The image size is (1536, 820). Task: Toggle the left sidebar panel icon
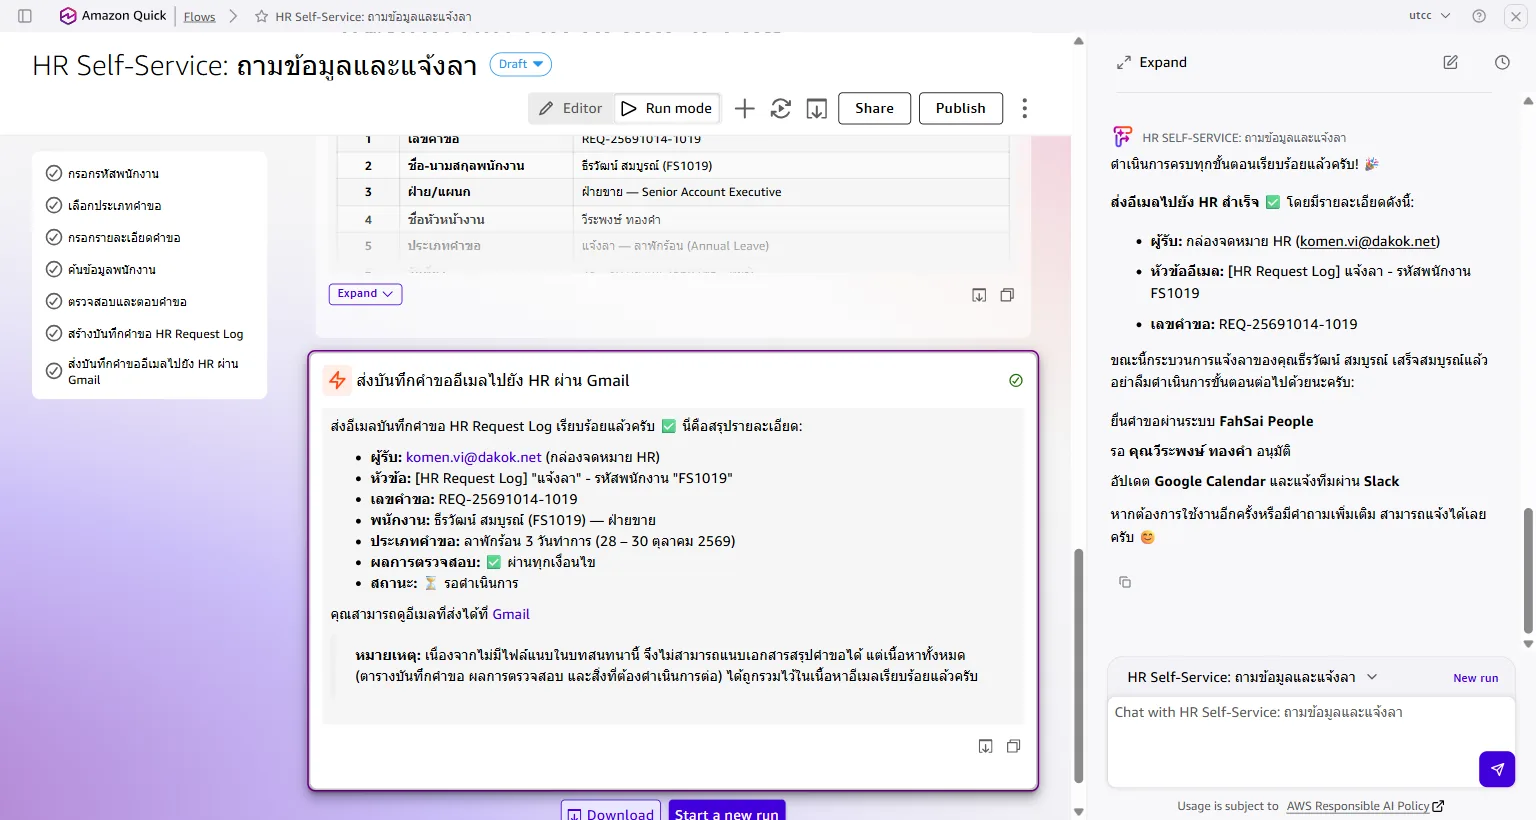click(x=25, y=16)
